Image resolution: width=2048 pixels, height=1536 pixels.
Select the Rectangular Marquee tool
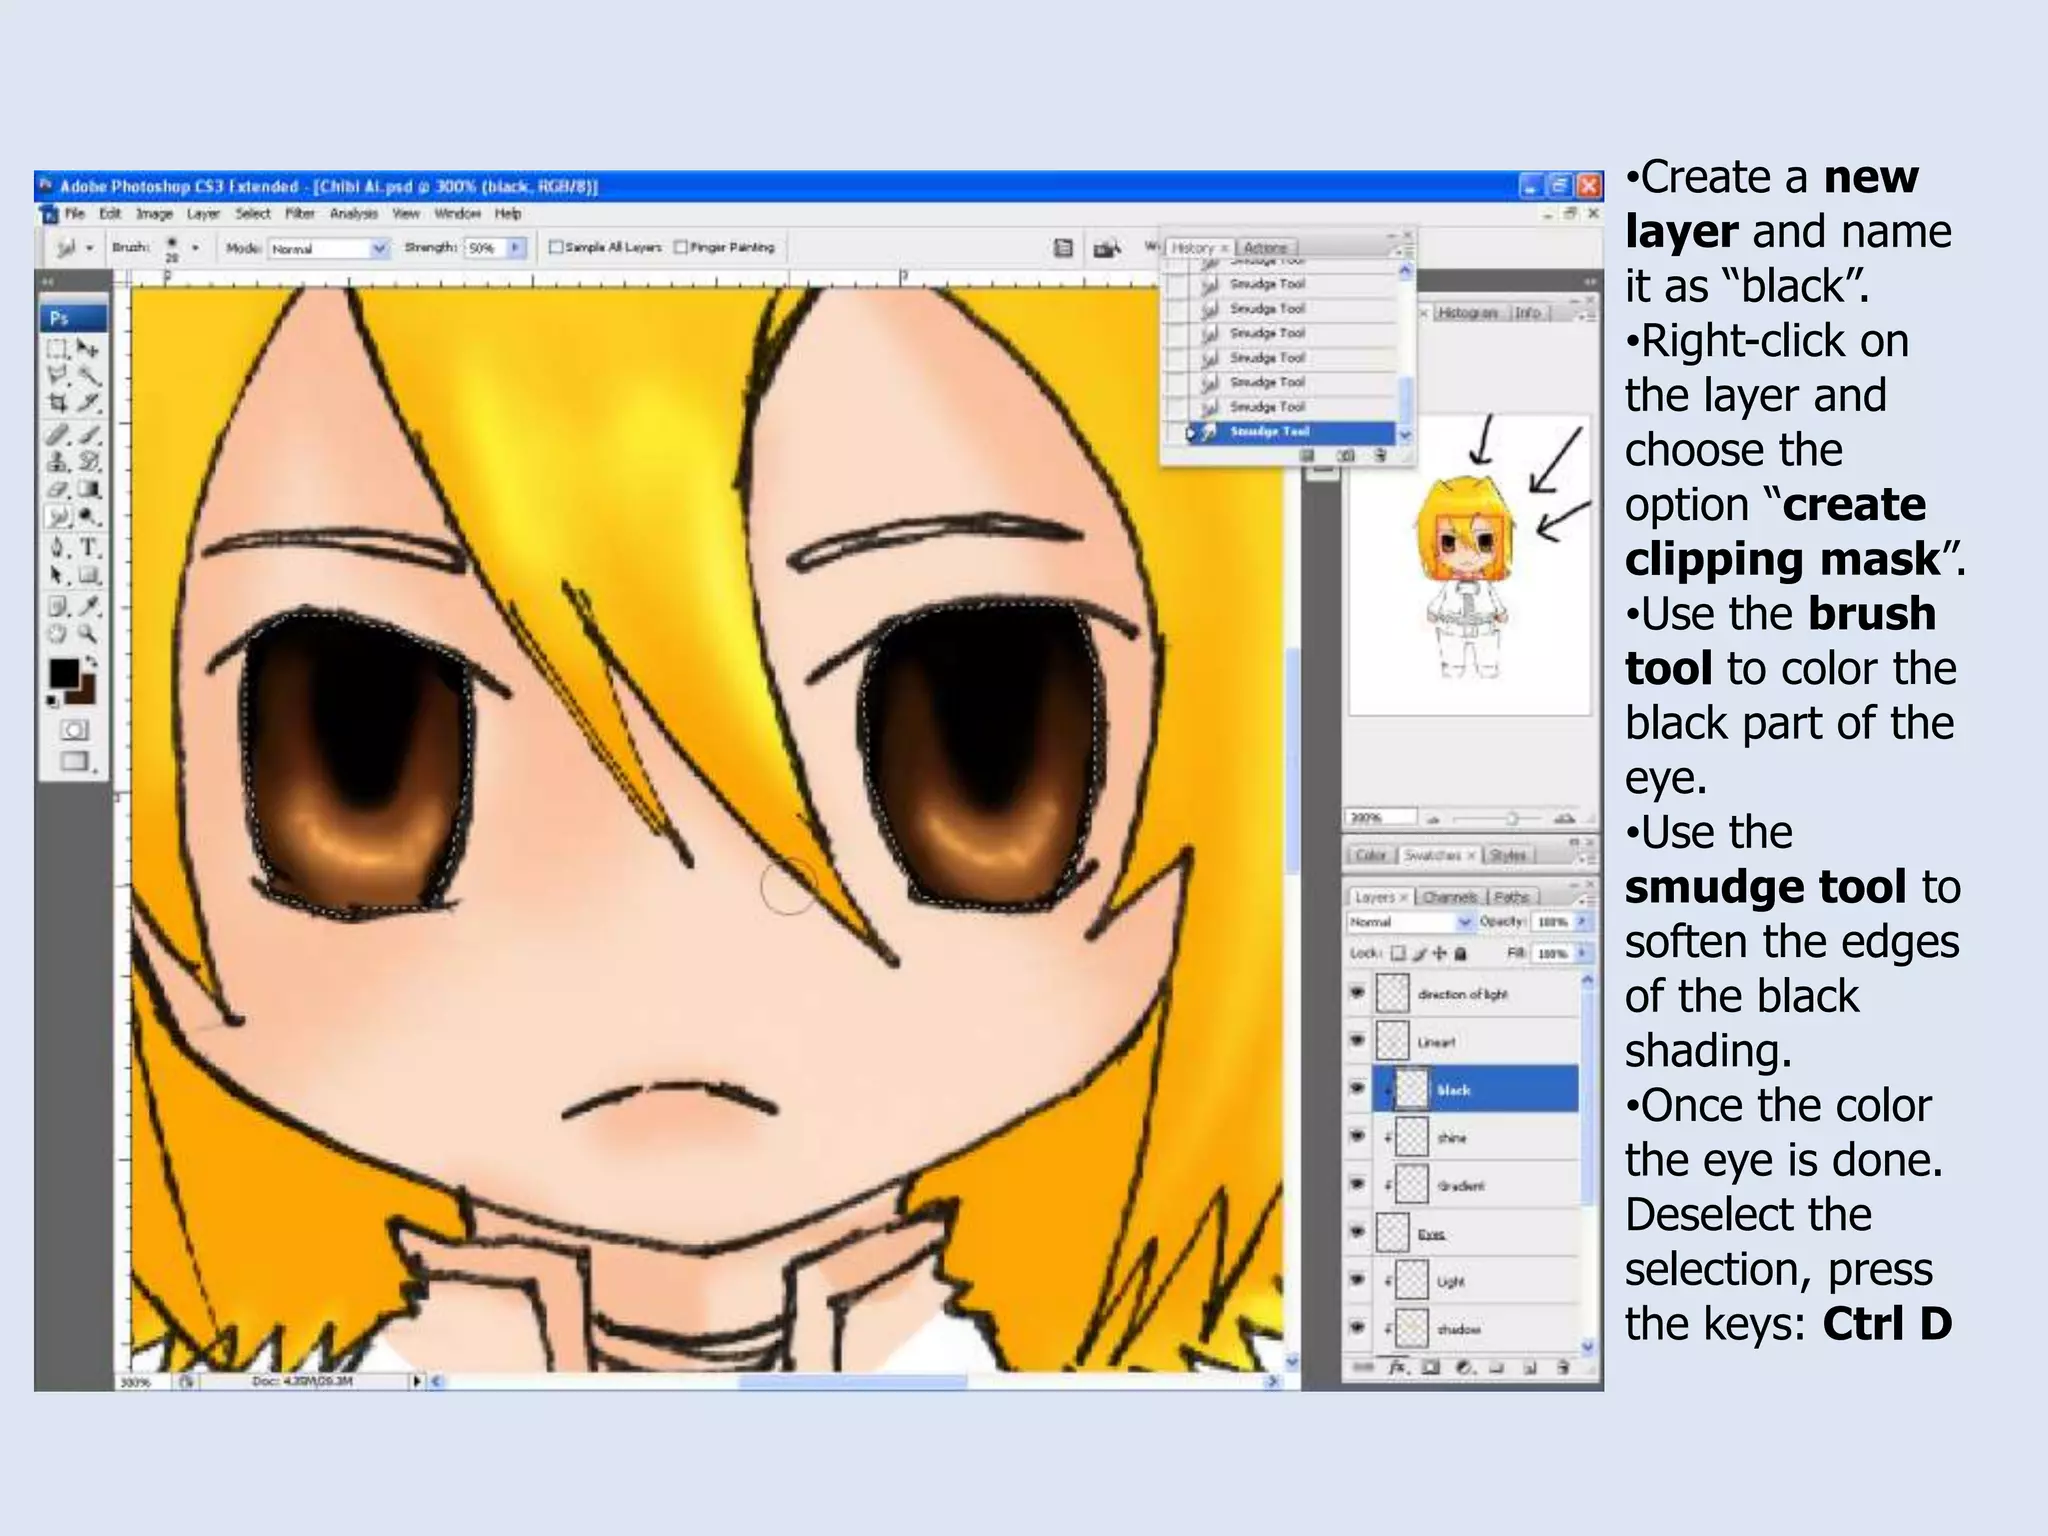pos(57,349)
